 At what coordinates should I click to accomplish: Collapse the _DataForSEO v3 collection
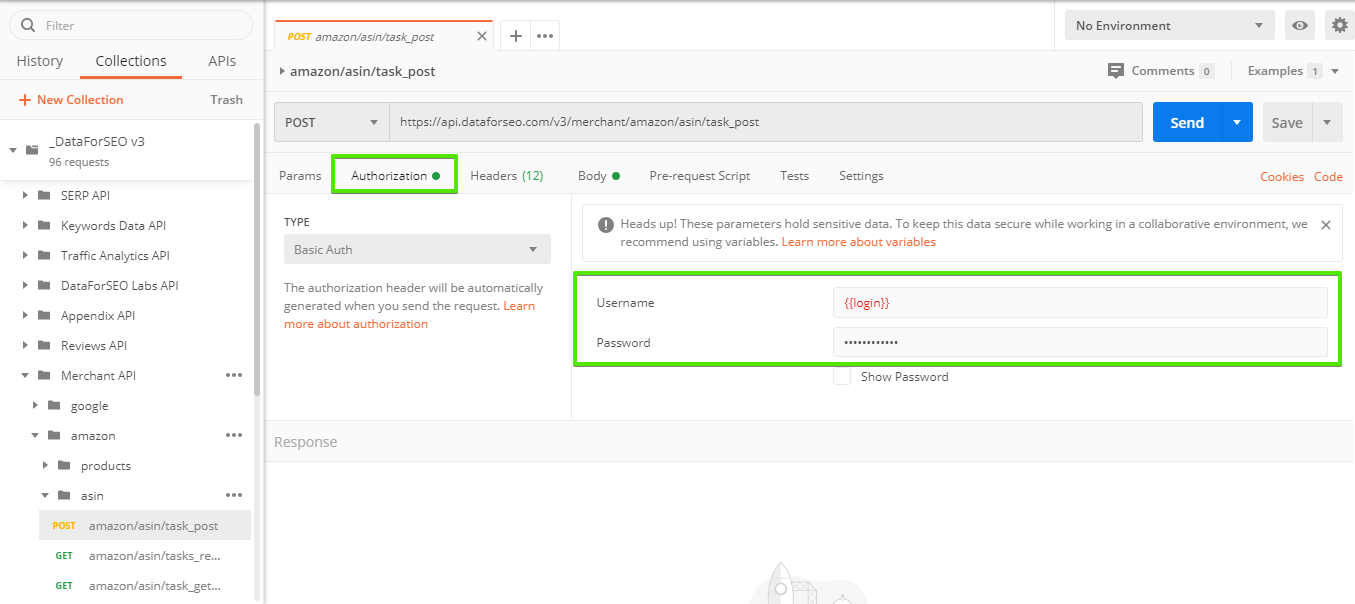pyautogui.click(x=13, y=150)
